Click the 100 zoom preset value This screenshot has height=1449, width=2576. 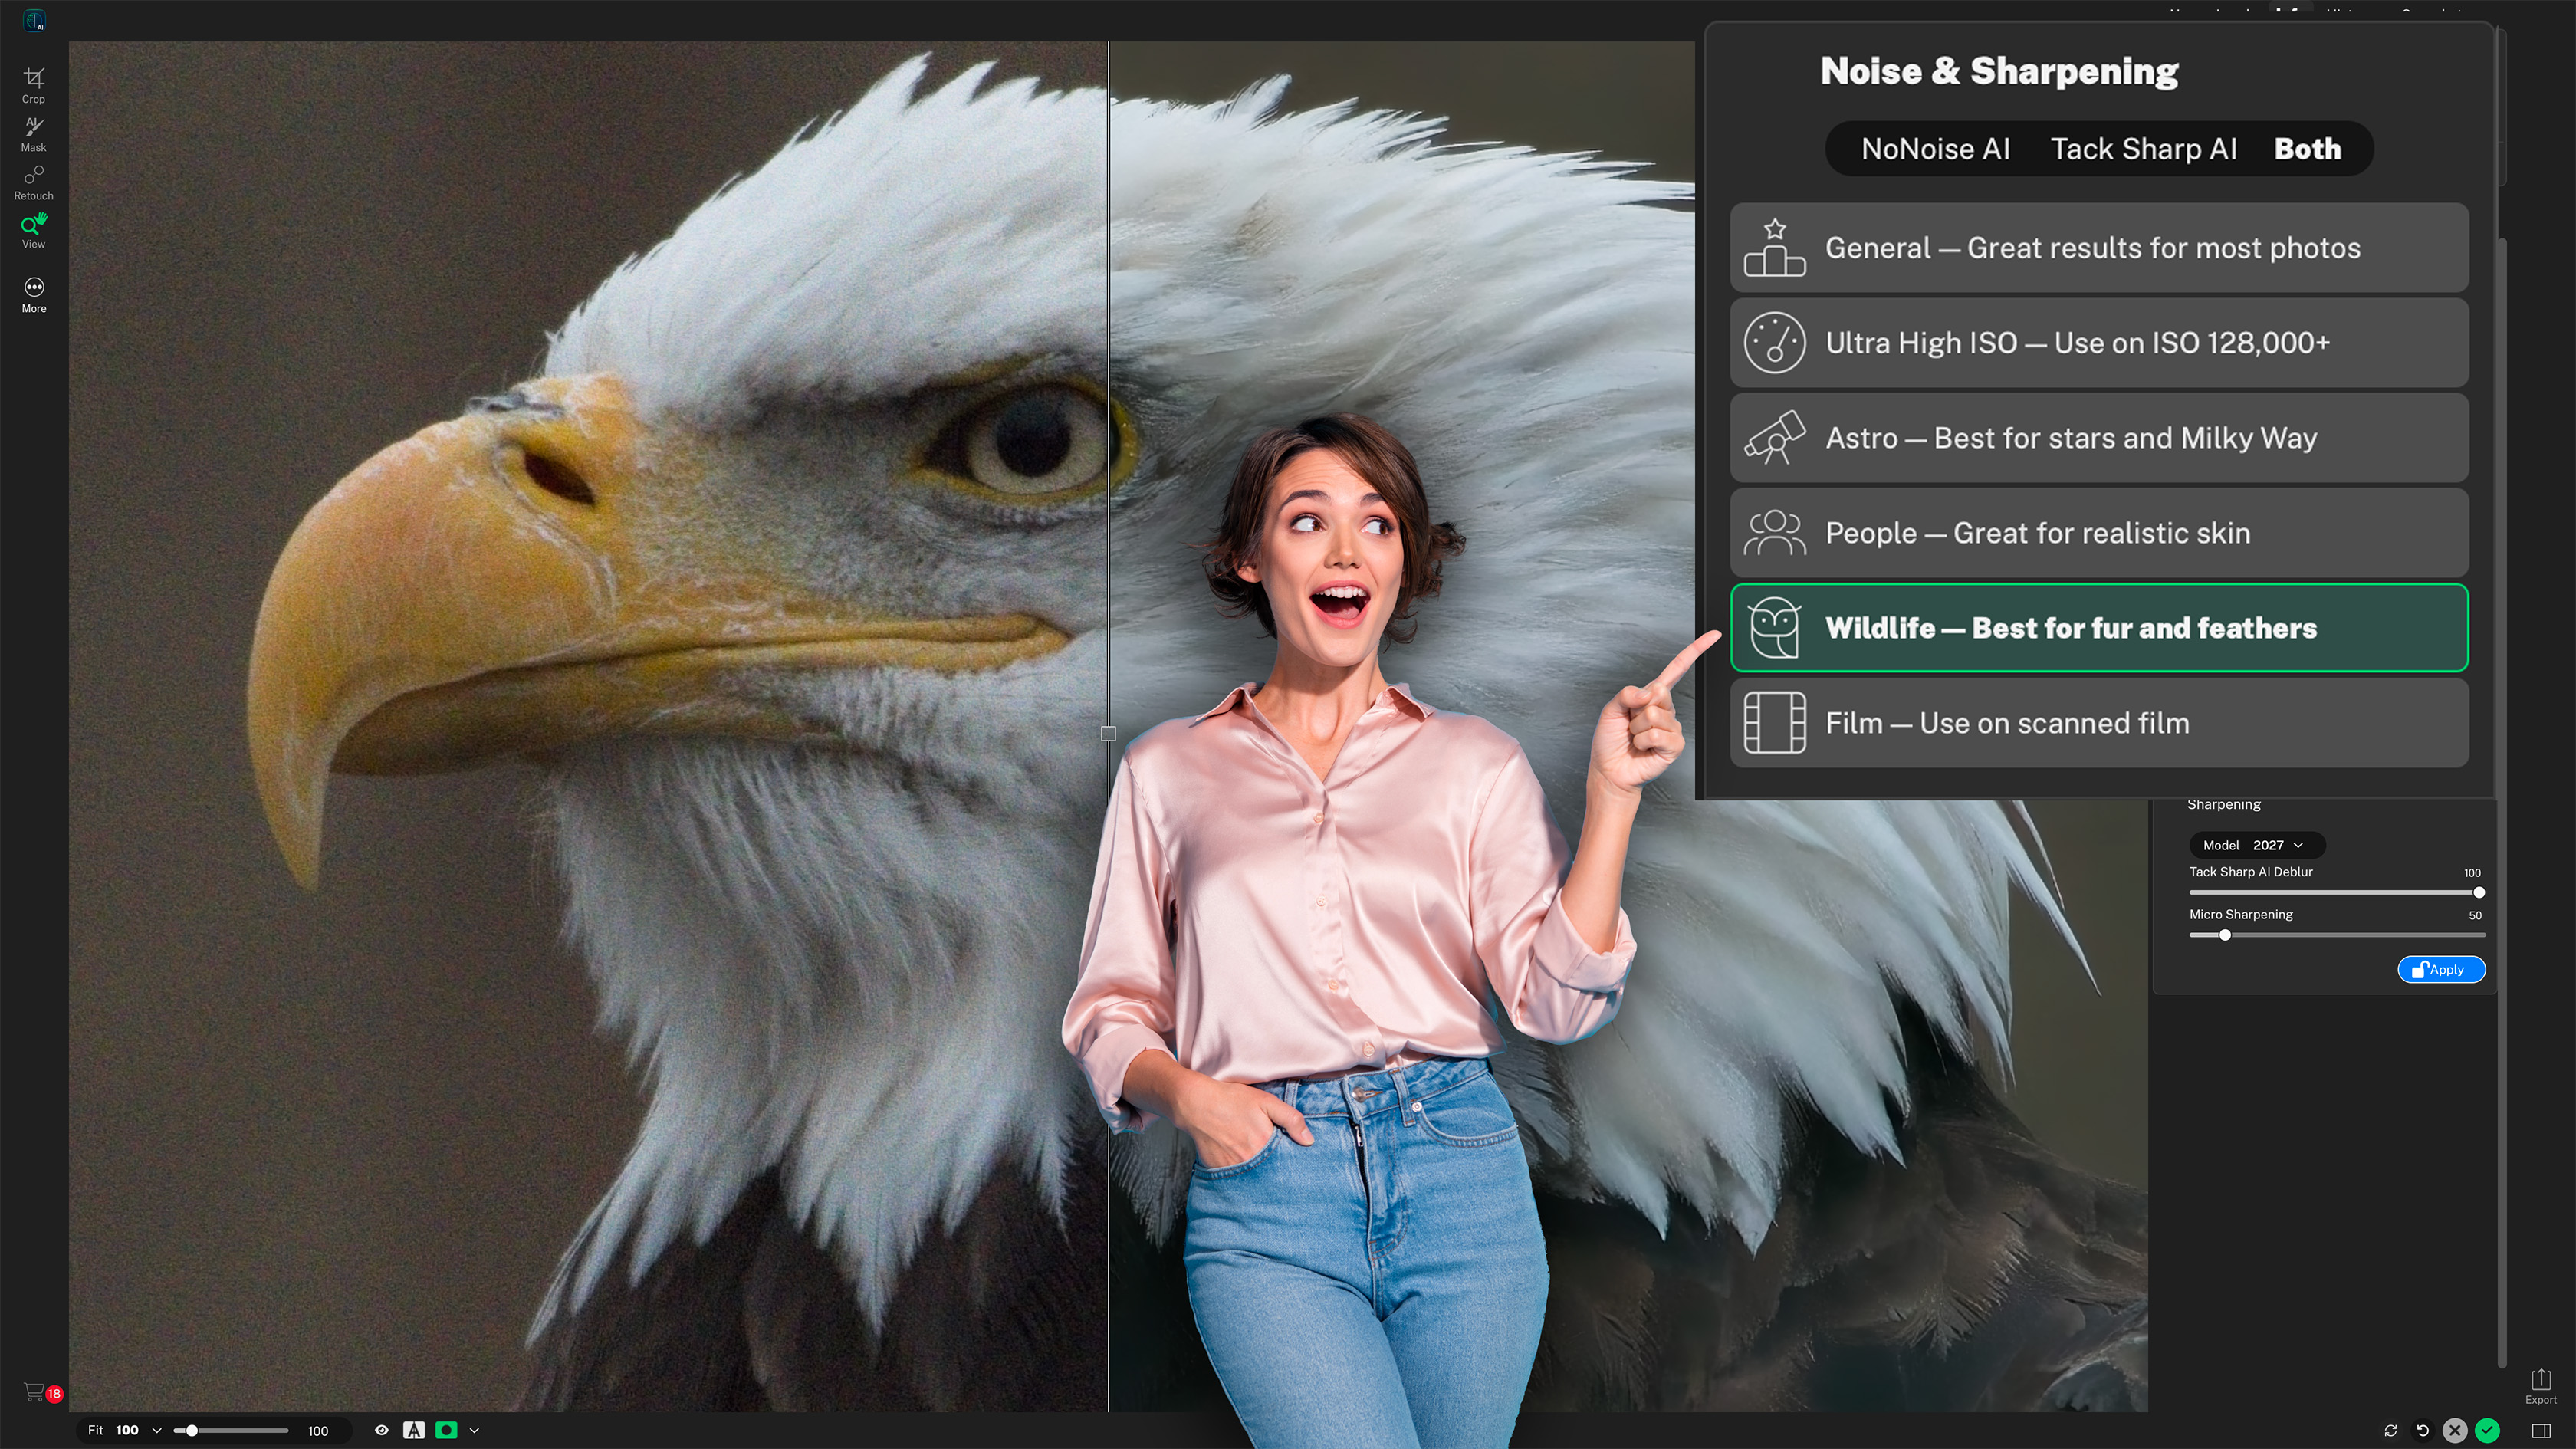coord(127,1430)
